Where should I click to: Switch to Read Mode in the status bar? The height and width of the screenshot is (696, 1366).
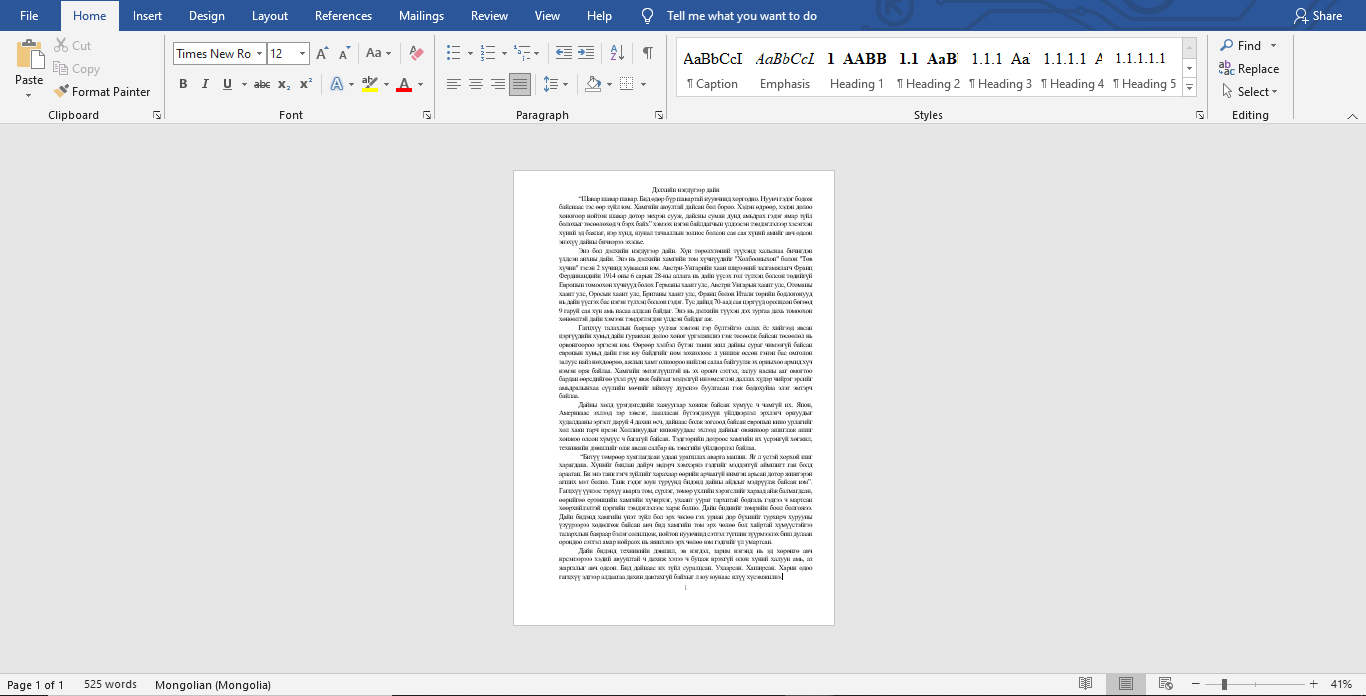click(1086, 684)
